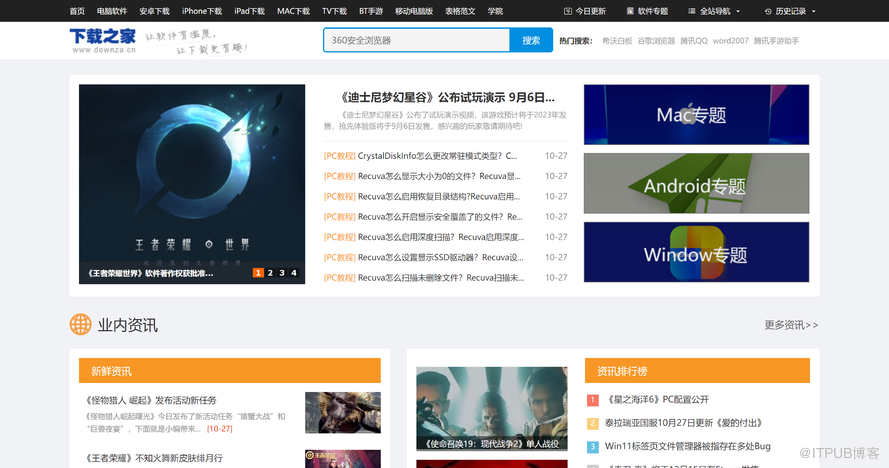Open Recuva怎么启用深度扫描 article
This screenshot has height=468, width=889.
point(441,237)
